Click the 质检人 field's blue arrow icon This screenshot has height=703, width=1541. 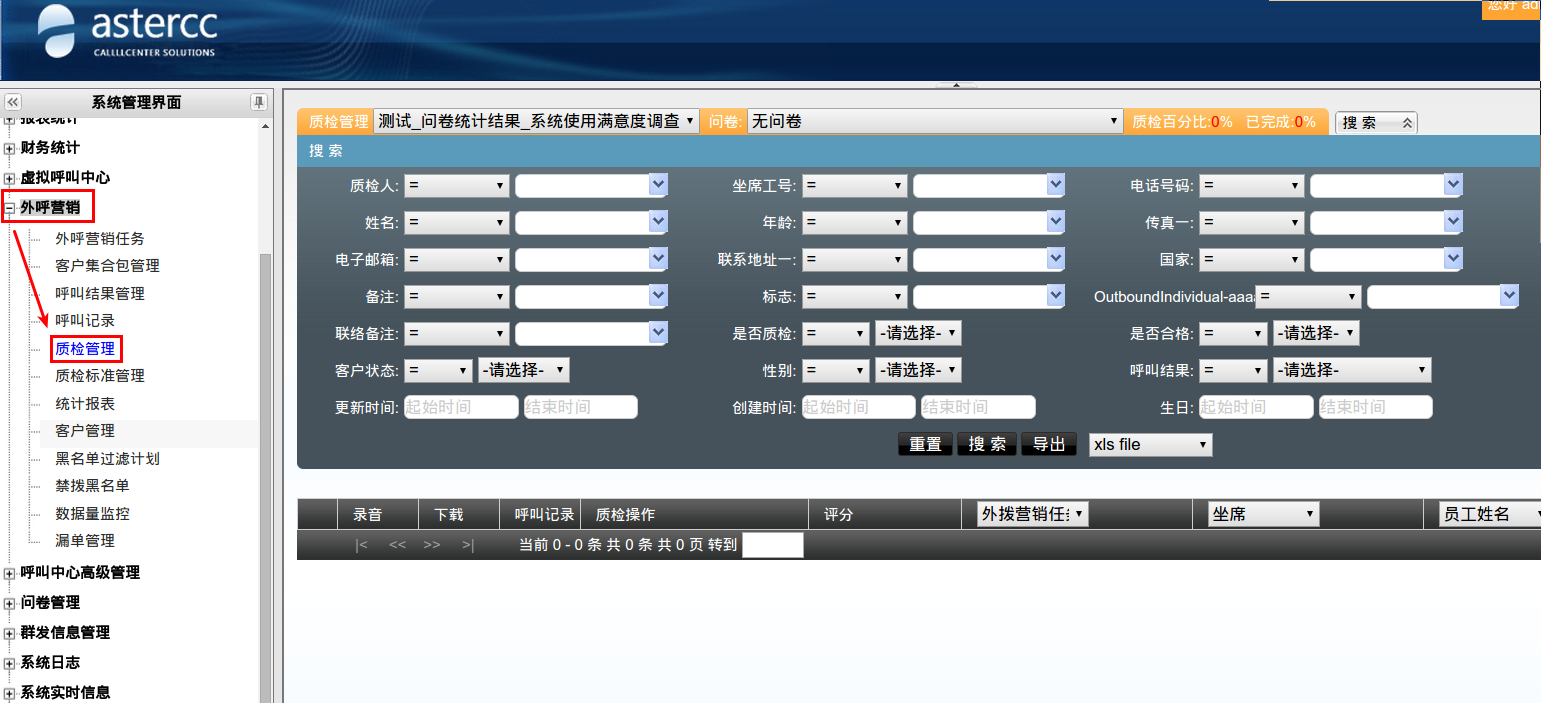coord(658,185)
